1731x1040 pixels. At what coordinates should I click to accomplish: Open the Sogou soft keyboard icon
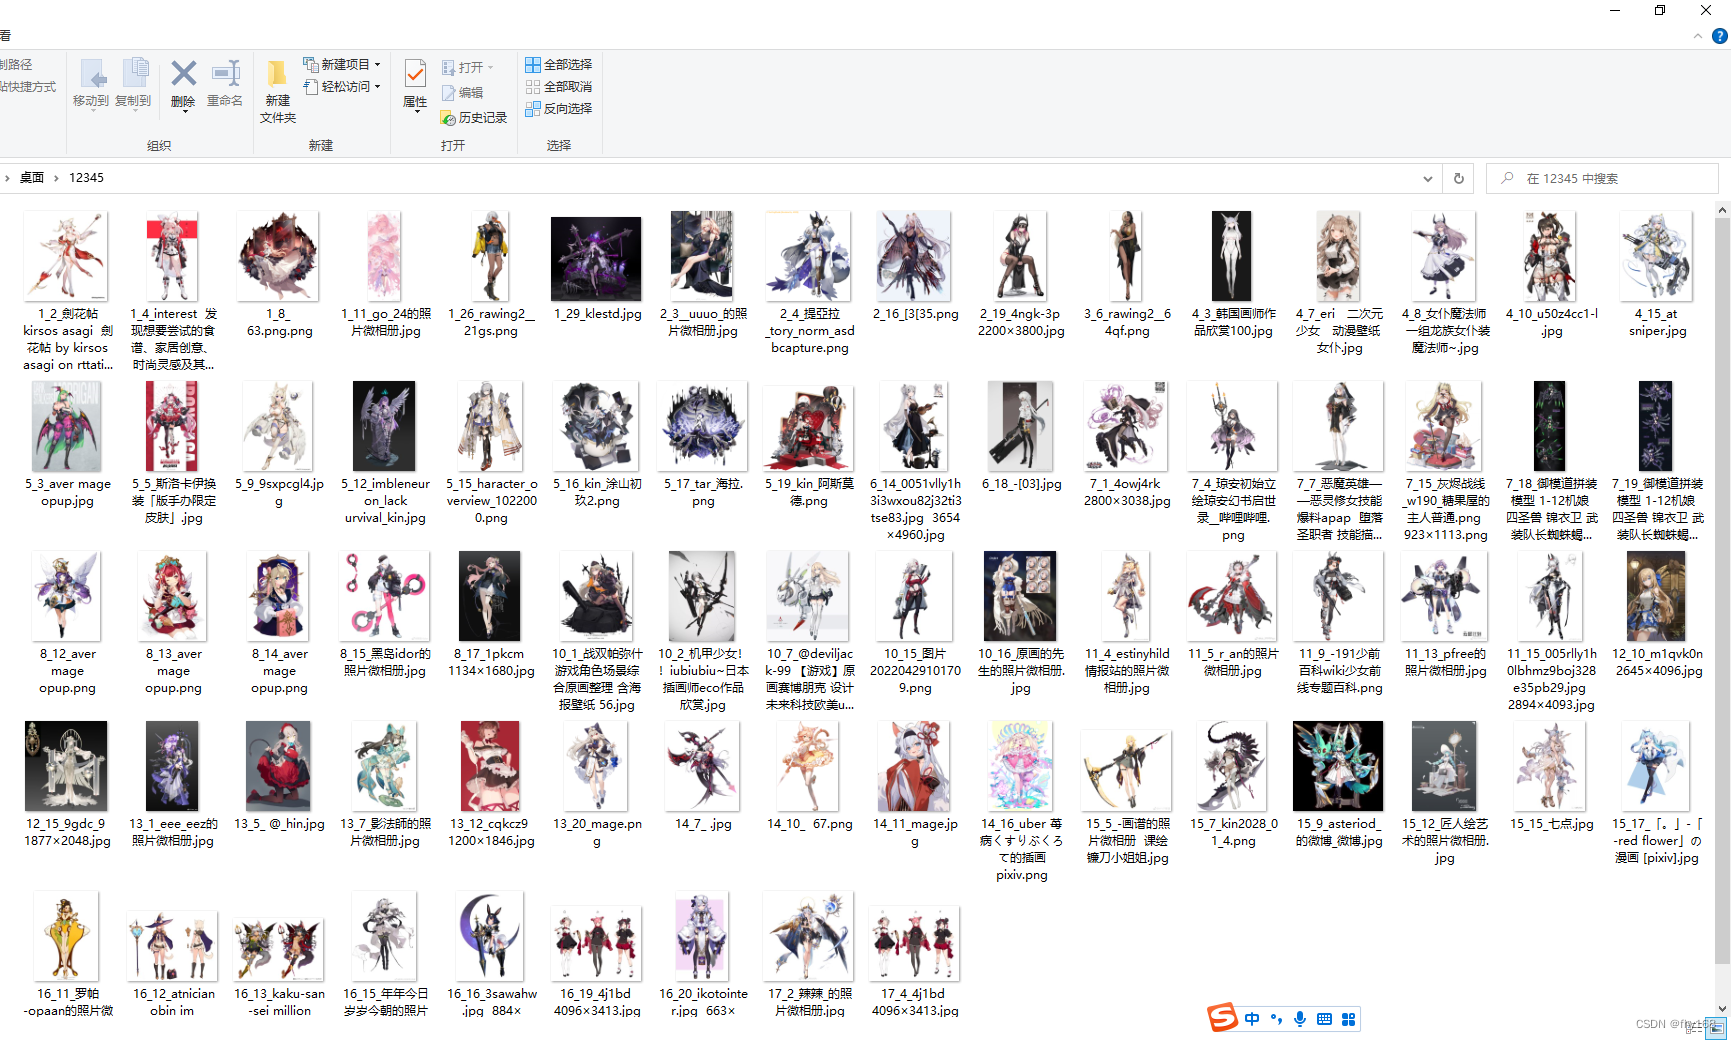click(x=1324, y=1019)
